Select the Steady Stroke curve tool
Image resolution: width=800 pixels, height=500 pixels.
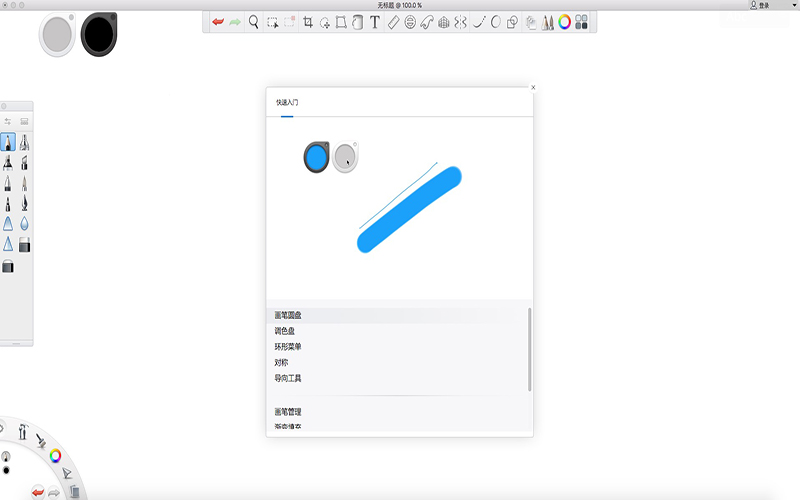[x=479, y=22]
